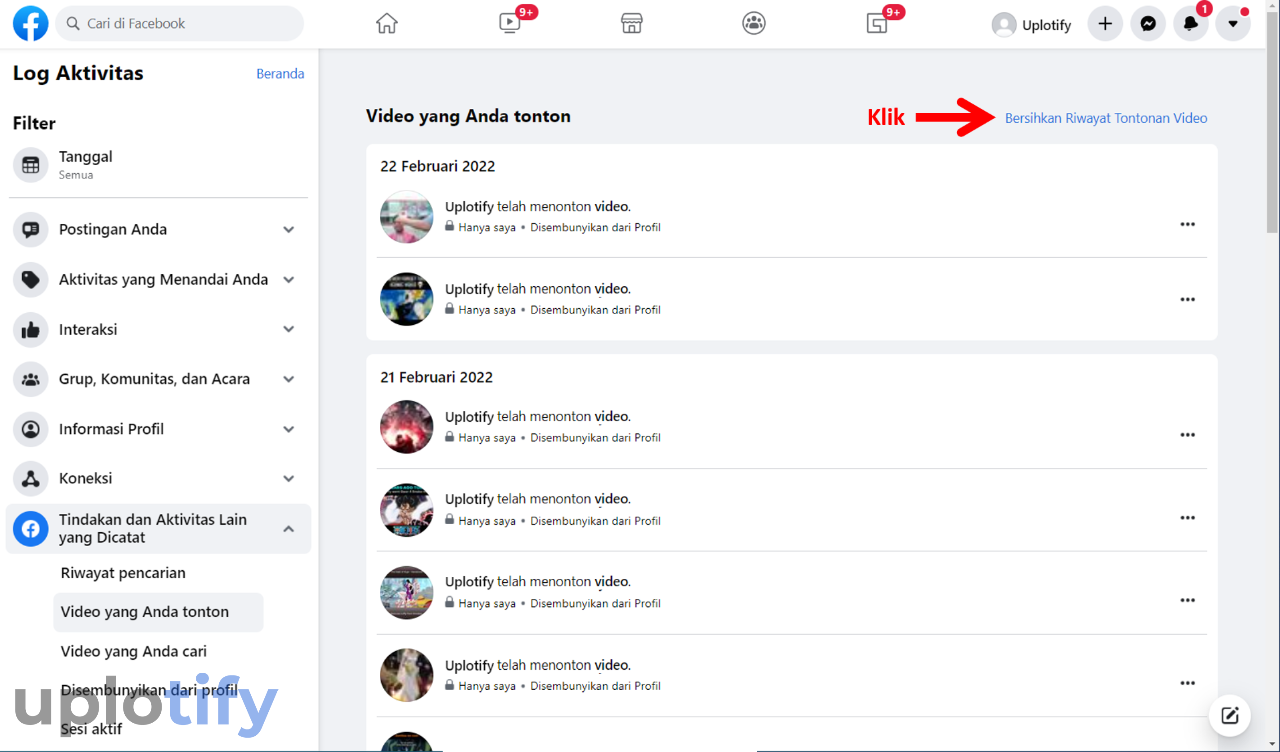The width and height of the screenshot is (1280, 752).
Task: Open first 21 Februari video thumbnail
Action: pyautogui.click(x=407, y=427)
